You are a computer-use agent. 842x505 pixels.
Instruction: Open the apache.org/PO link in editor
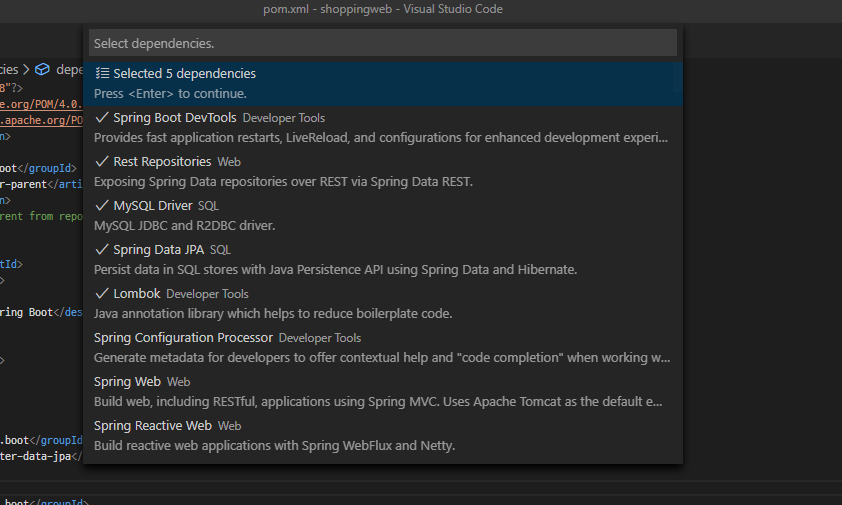pos(41,120)
